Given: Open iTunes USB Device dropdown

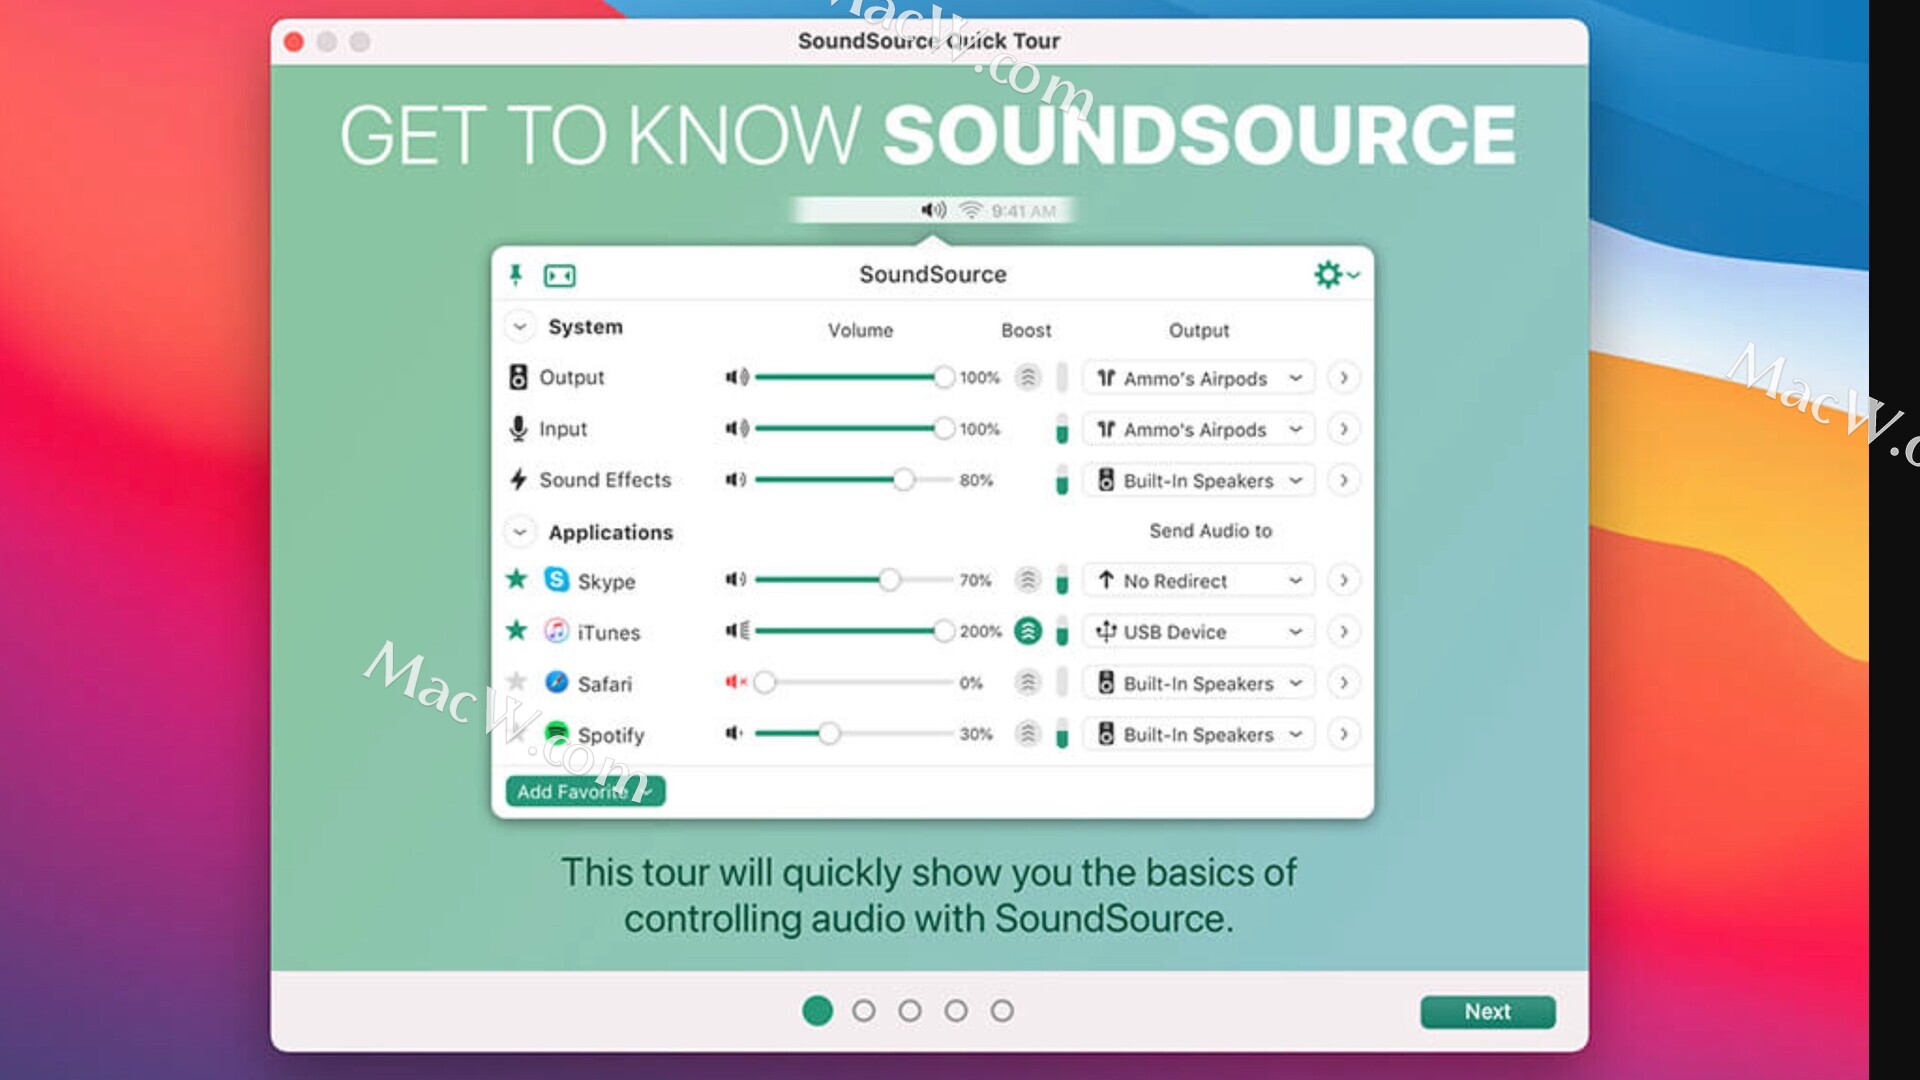Looking at the screenshot, I should 1199,631.
